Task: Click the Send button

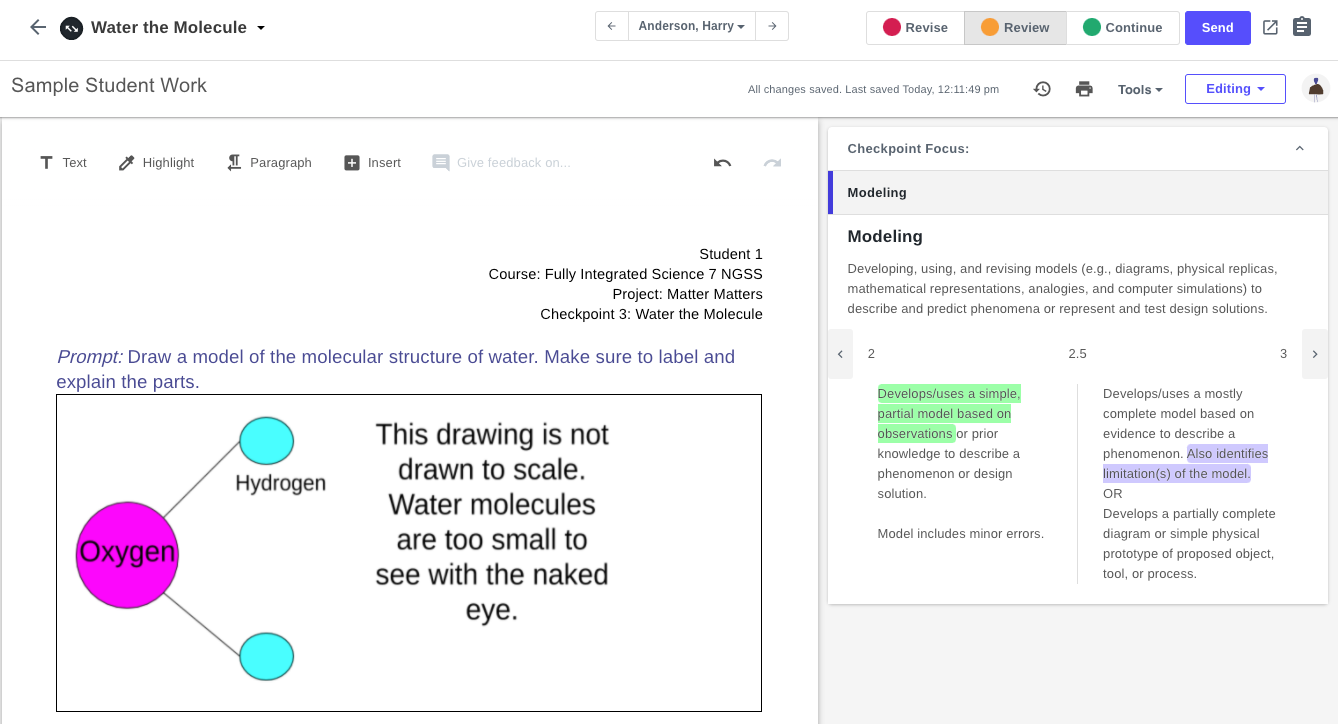Action: pos(1217,28)
